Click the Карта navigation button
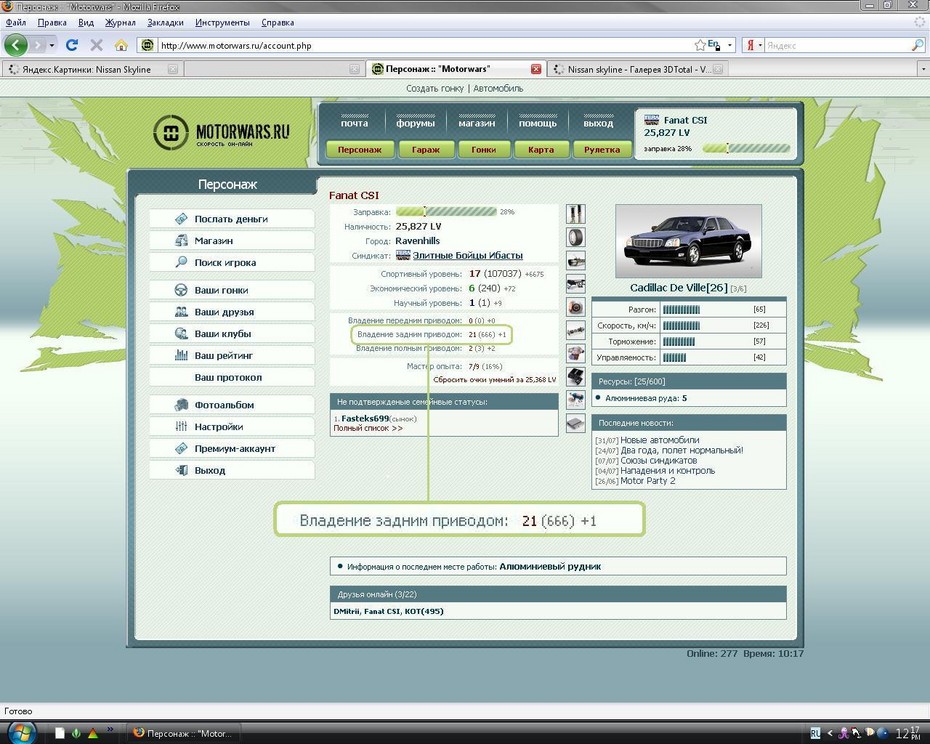 541,150
